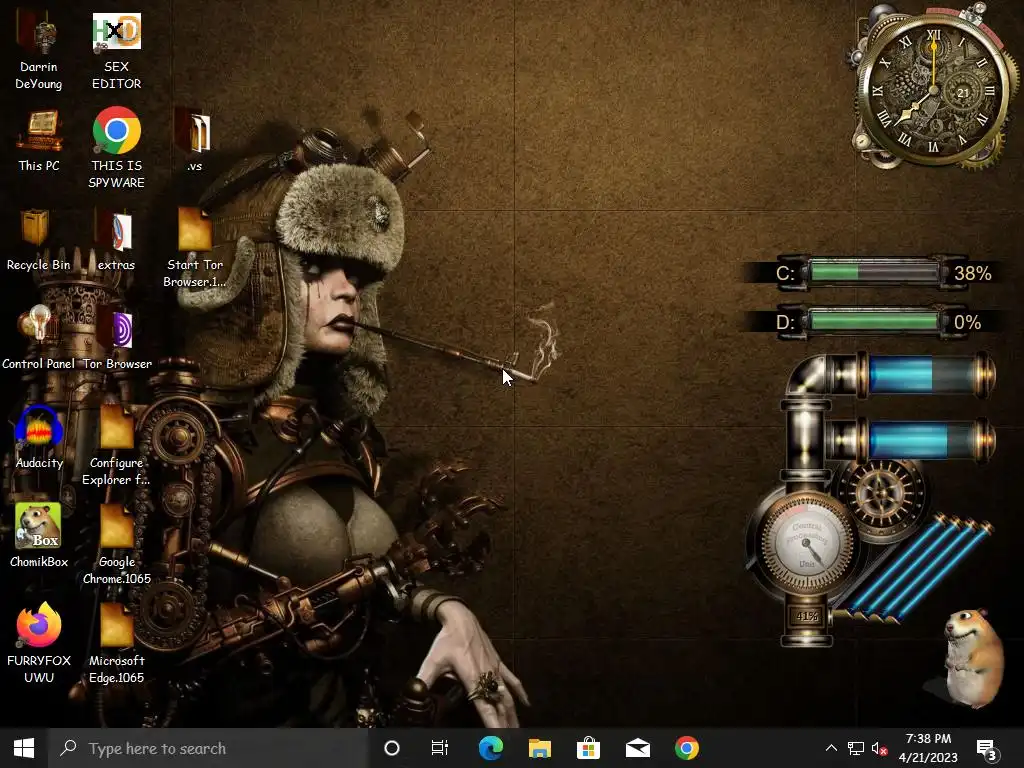This screenshot has width=1024, height=768.
Task: Open the taskbar clock and date
Action: (x=928, y=748)
